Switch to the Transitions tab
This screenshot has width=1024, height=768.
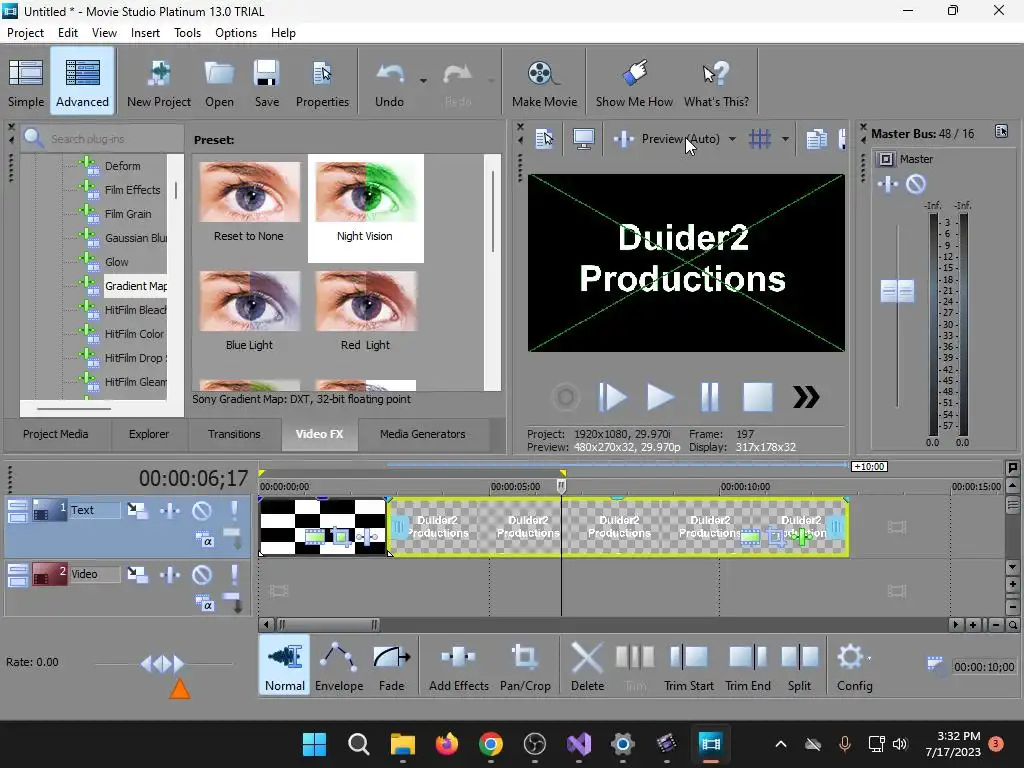point(234,434)
